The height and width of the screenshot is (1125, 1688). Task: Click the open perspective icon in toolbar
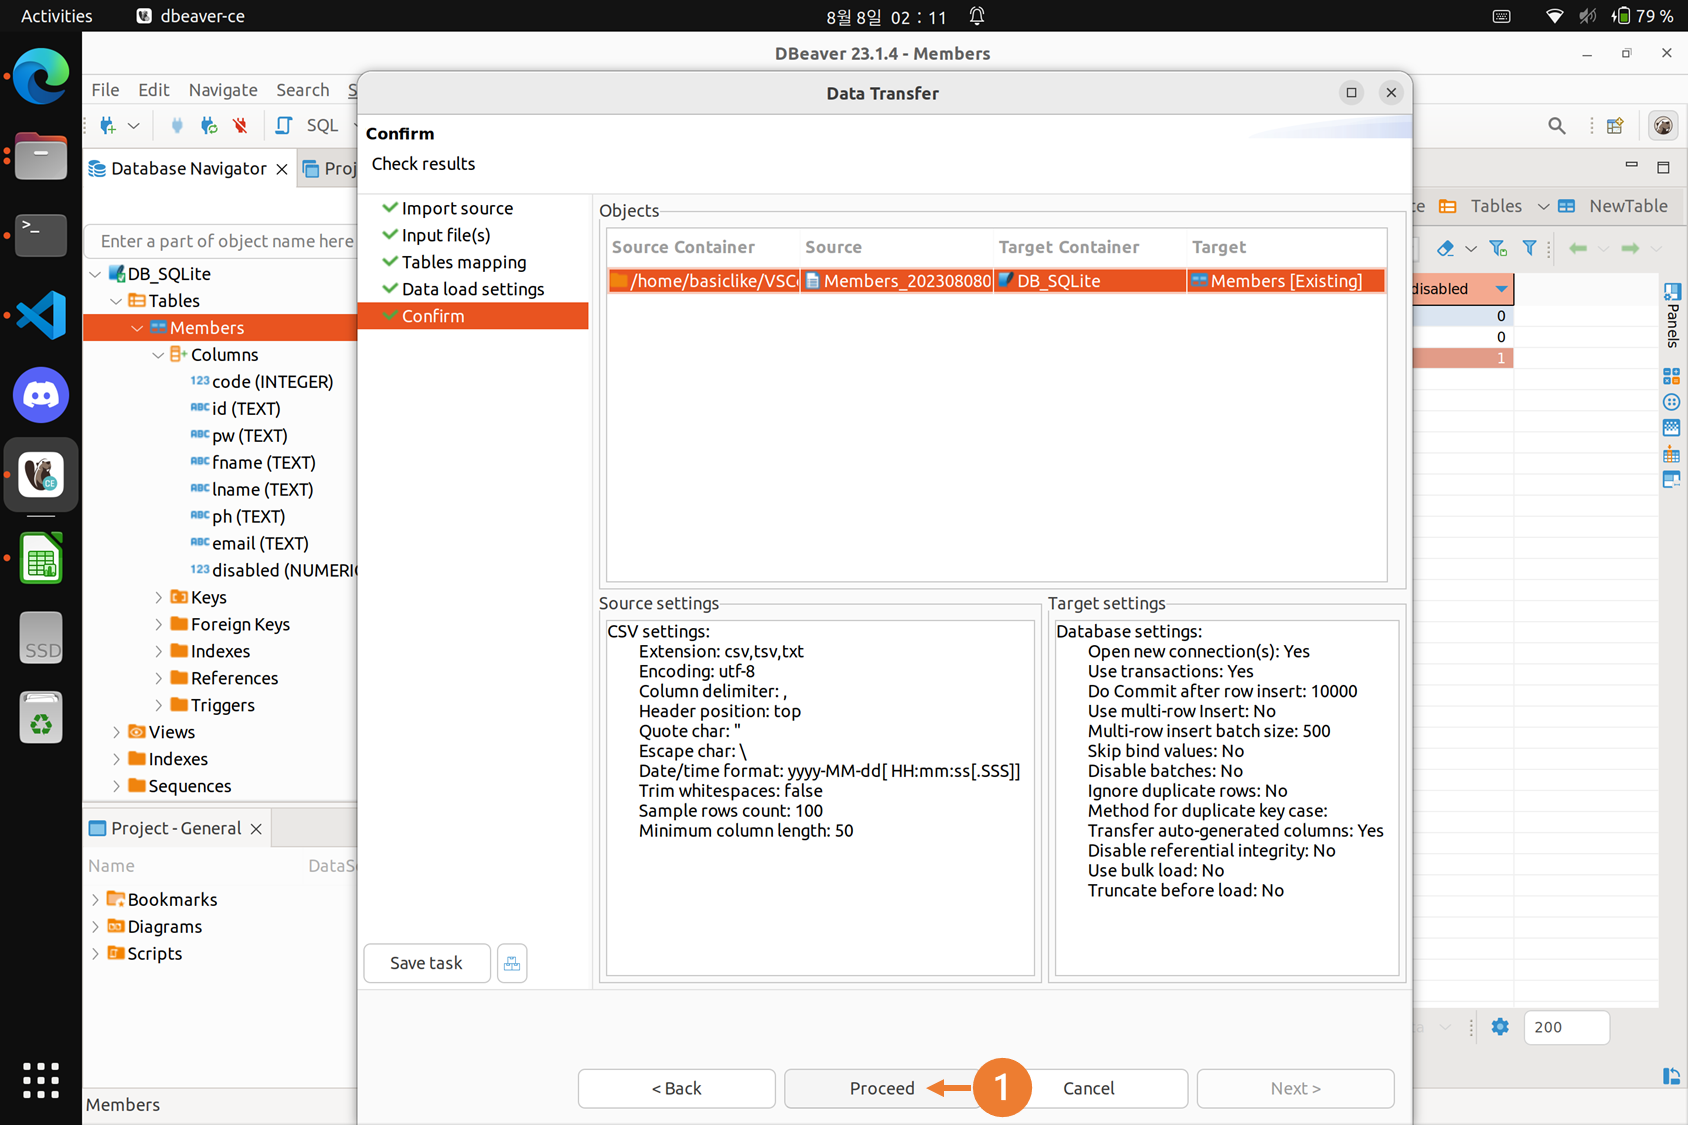click(1615, 126)
